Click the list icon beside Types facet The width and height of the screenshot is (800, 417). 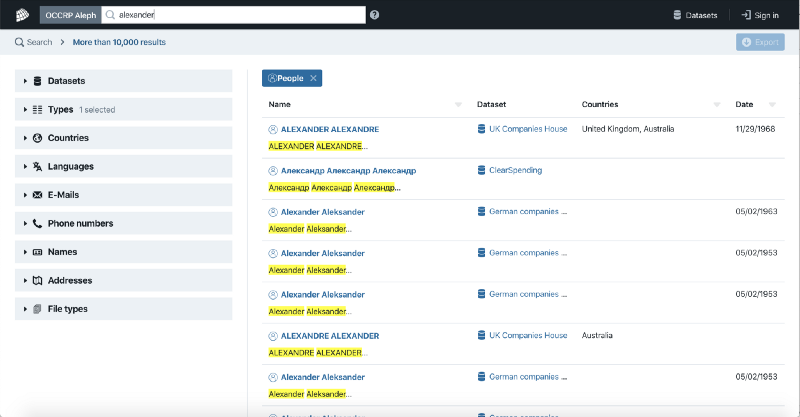(x=37, y=109)
